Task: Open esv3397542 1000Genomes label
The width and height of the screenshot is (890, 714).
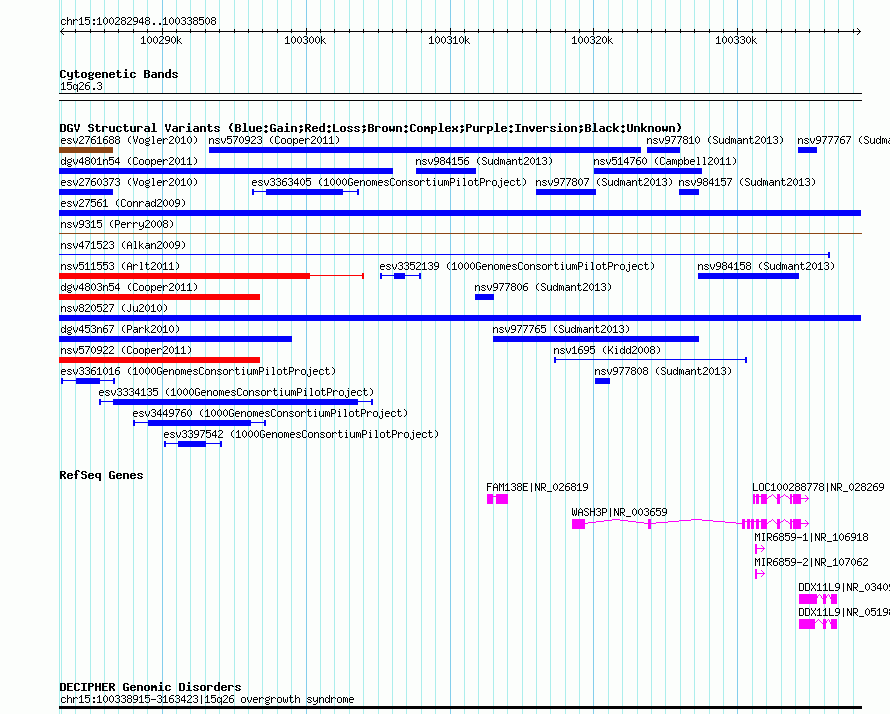Action: (301, 434)
